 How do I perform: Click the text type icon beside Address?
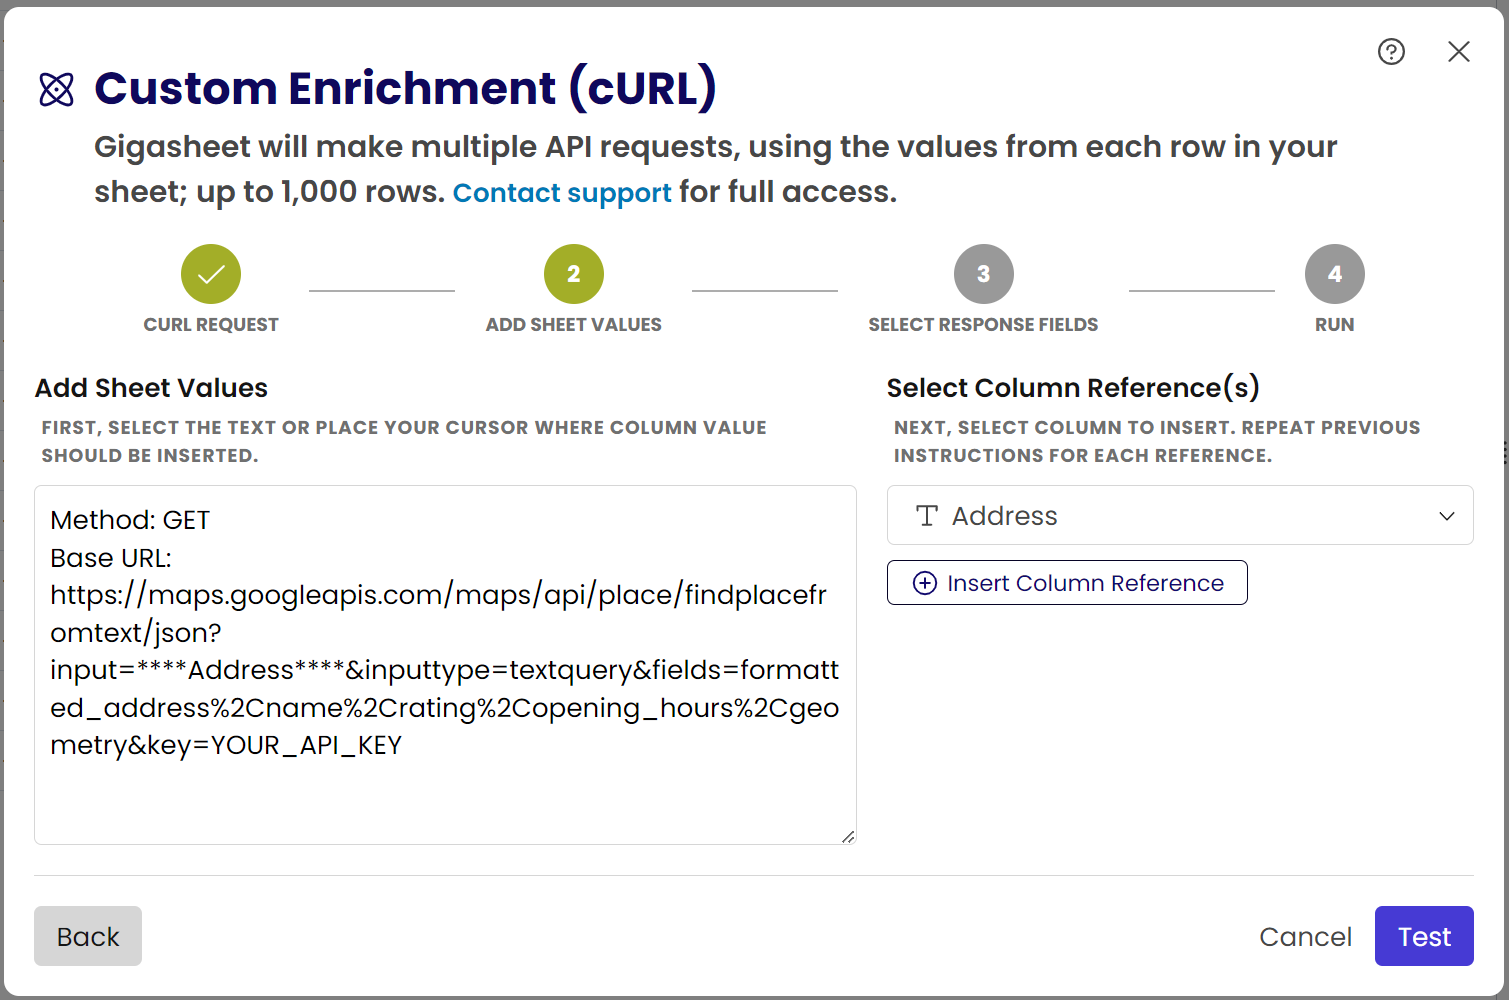(927, 516)
